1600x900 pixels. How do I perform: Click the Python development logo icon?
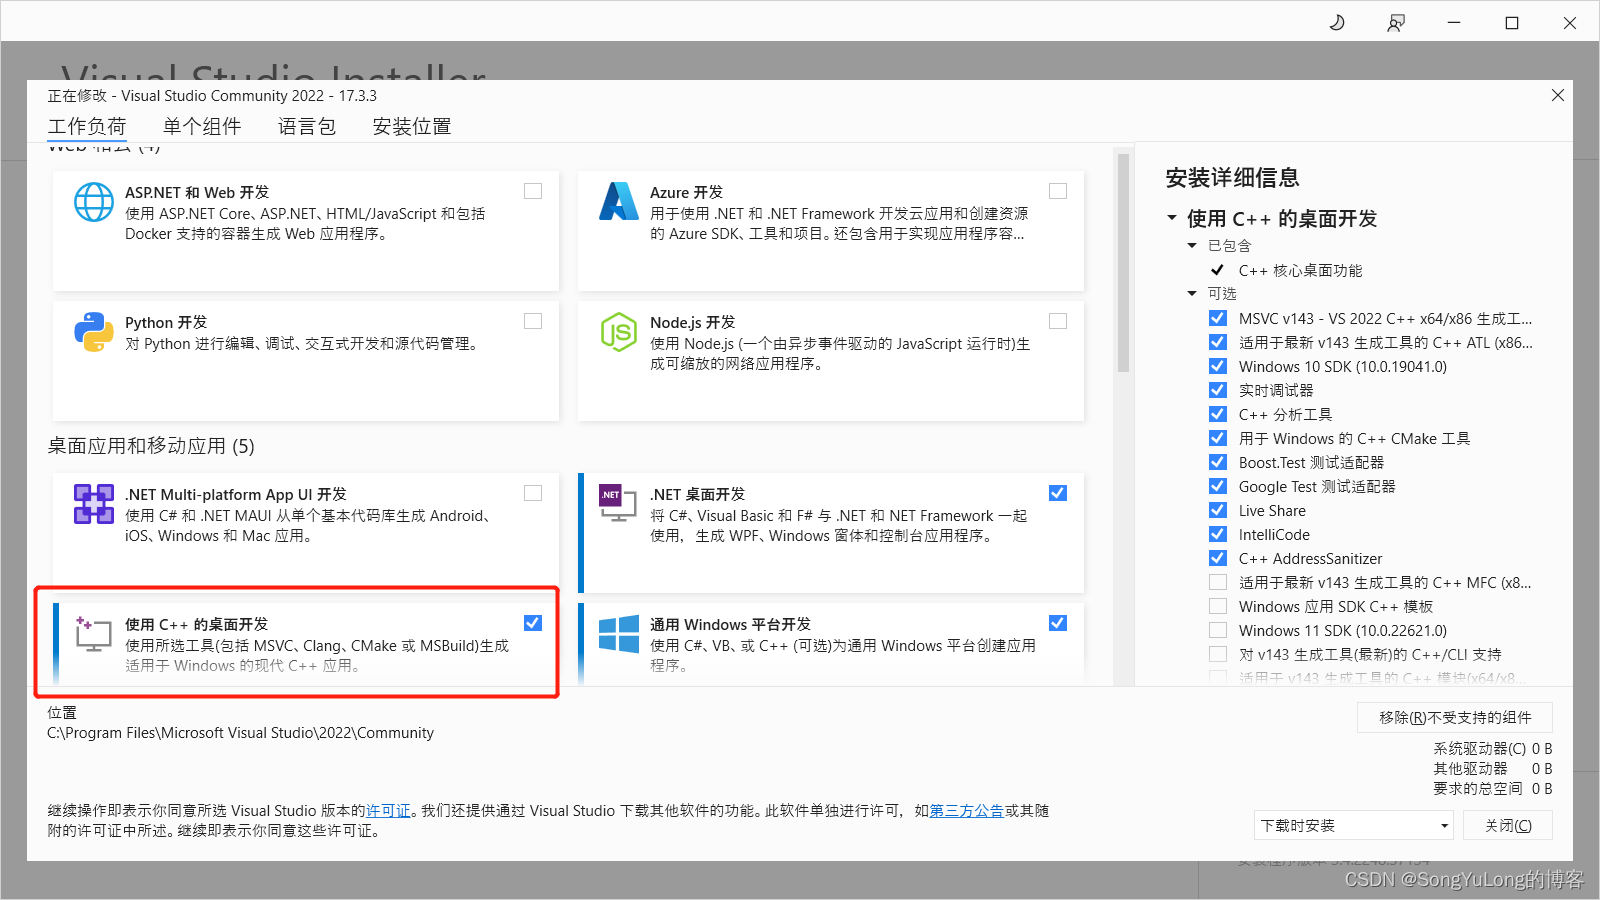(x=94, y=332)
